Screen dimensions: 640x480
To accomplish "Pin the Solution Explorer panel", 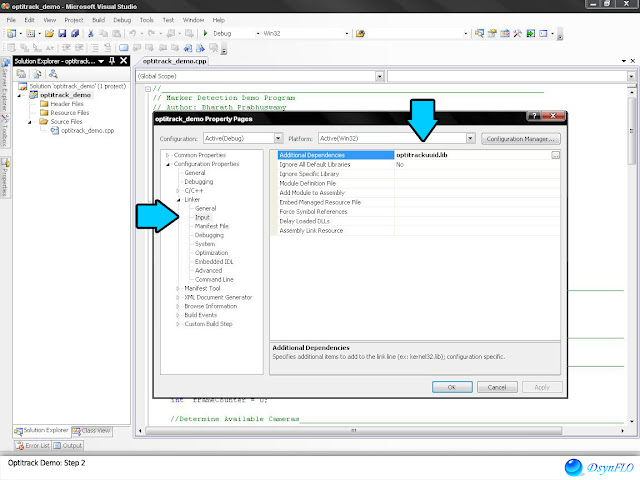I will pyautogui.click(x=112, y=61).
